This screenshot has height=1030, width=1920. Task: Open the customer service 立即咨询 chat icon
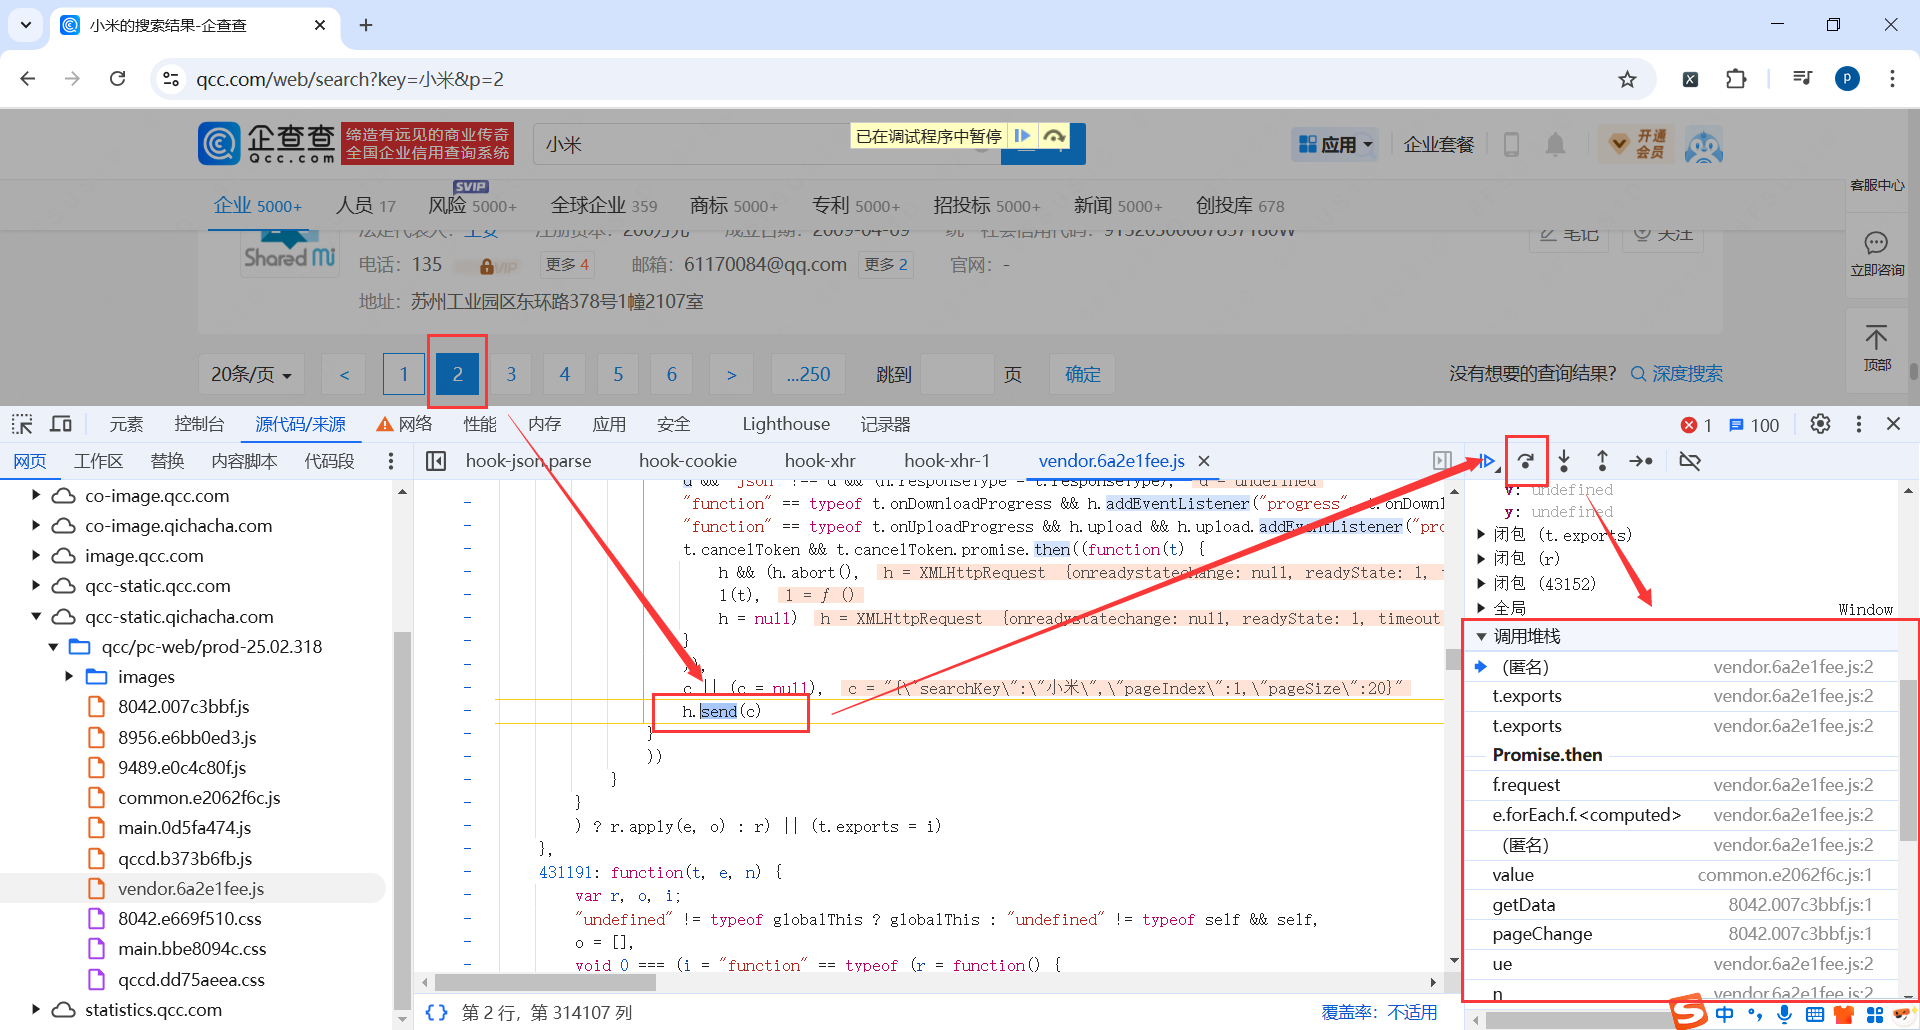[x=1876, y=254]
